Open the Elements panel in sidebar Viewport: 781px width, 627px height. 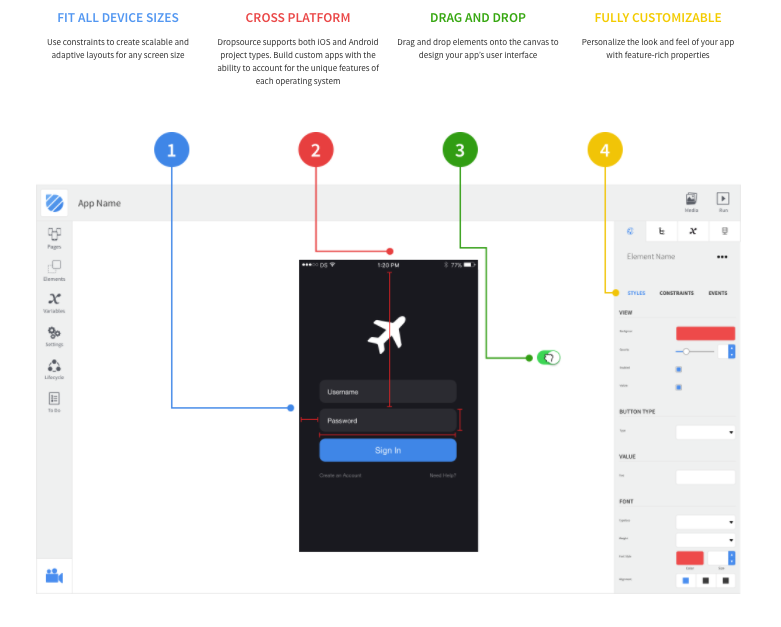click(x=54, y=269)
